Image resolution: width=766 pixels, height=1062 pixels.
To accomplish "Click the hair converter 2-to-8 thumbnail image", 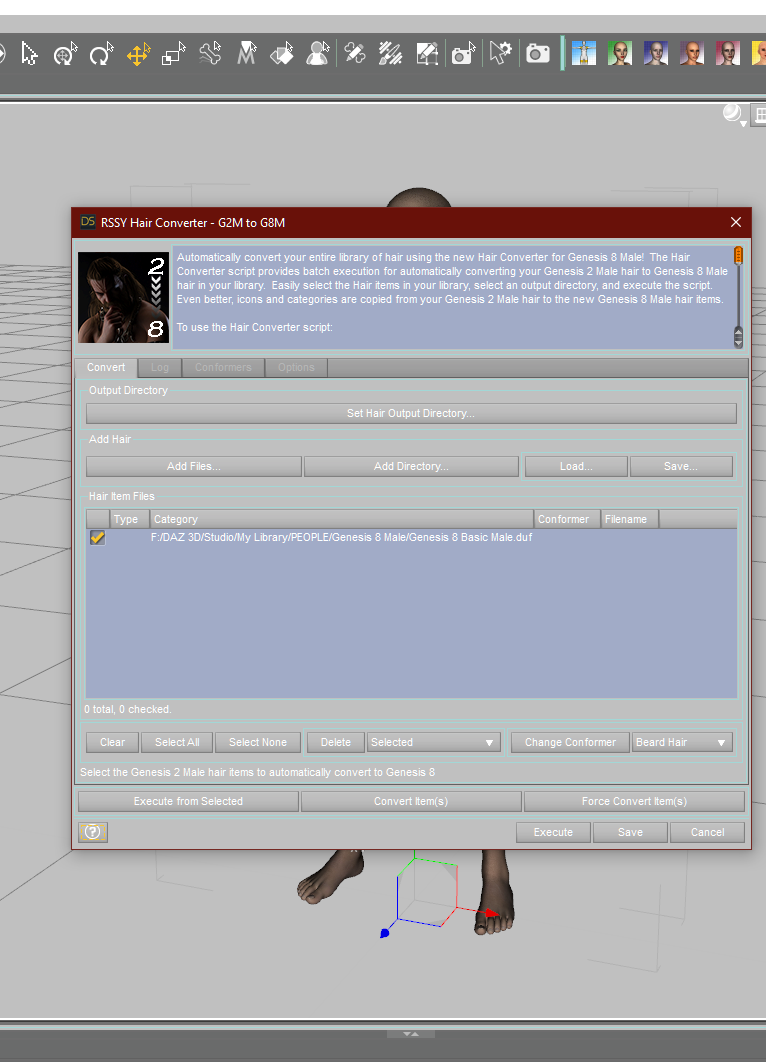I will click(123, 297).
